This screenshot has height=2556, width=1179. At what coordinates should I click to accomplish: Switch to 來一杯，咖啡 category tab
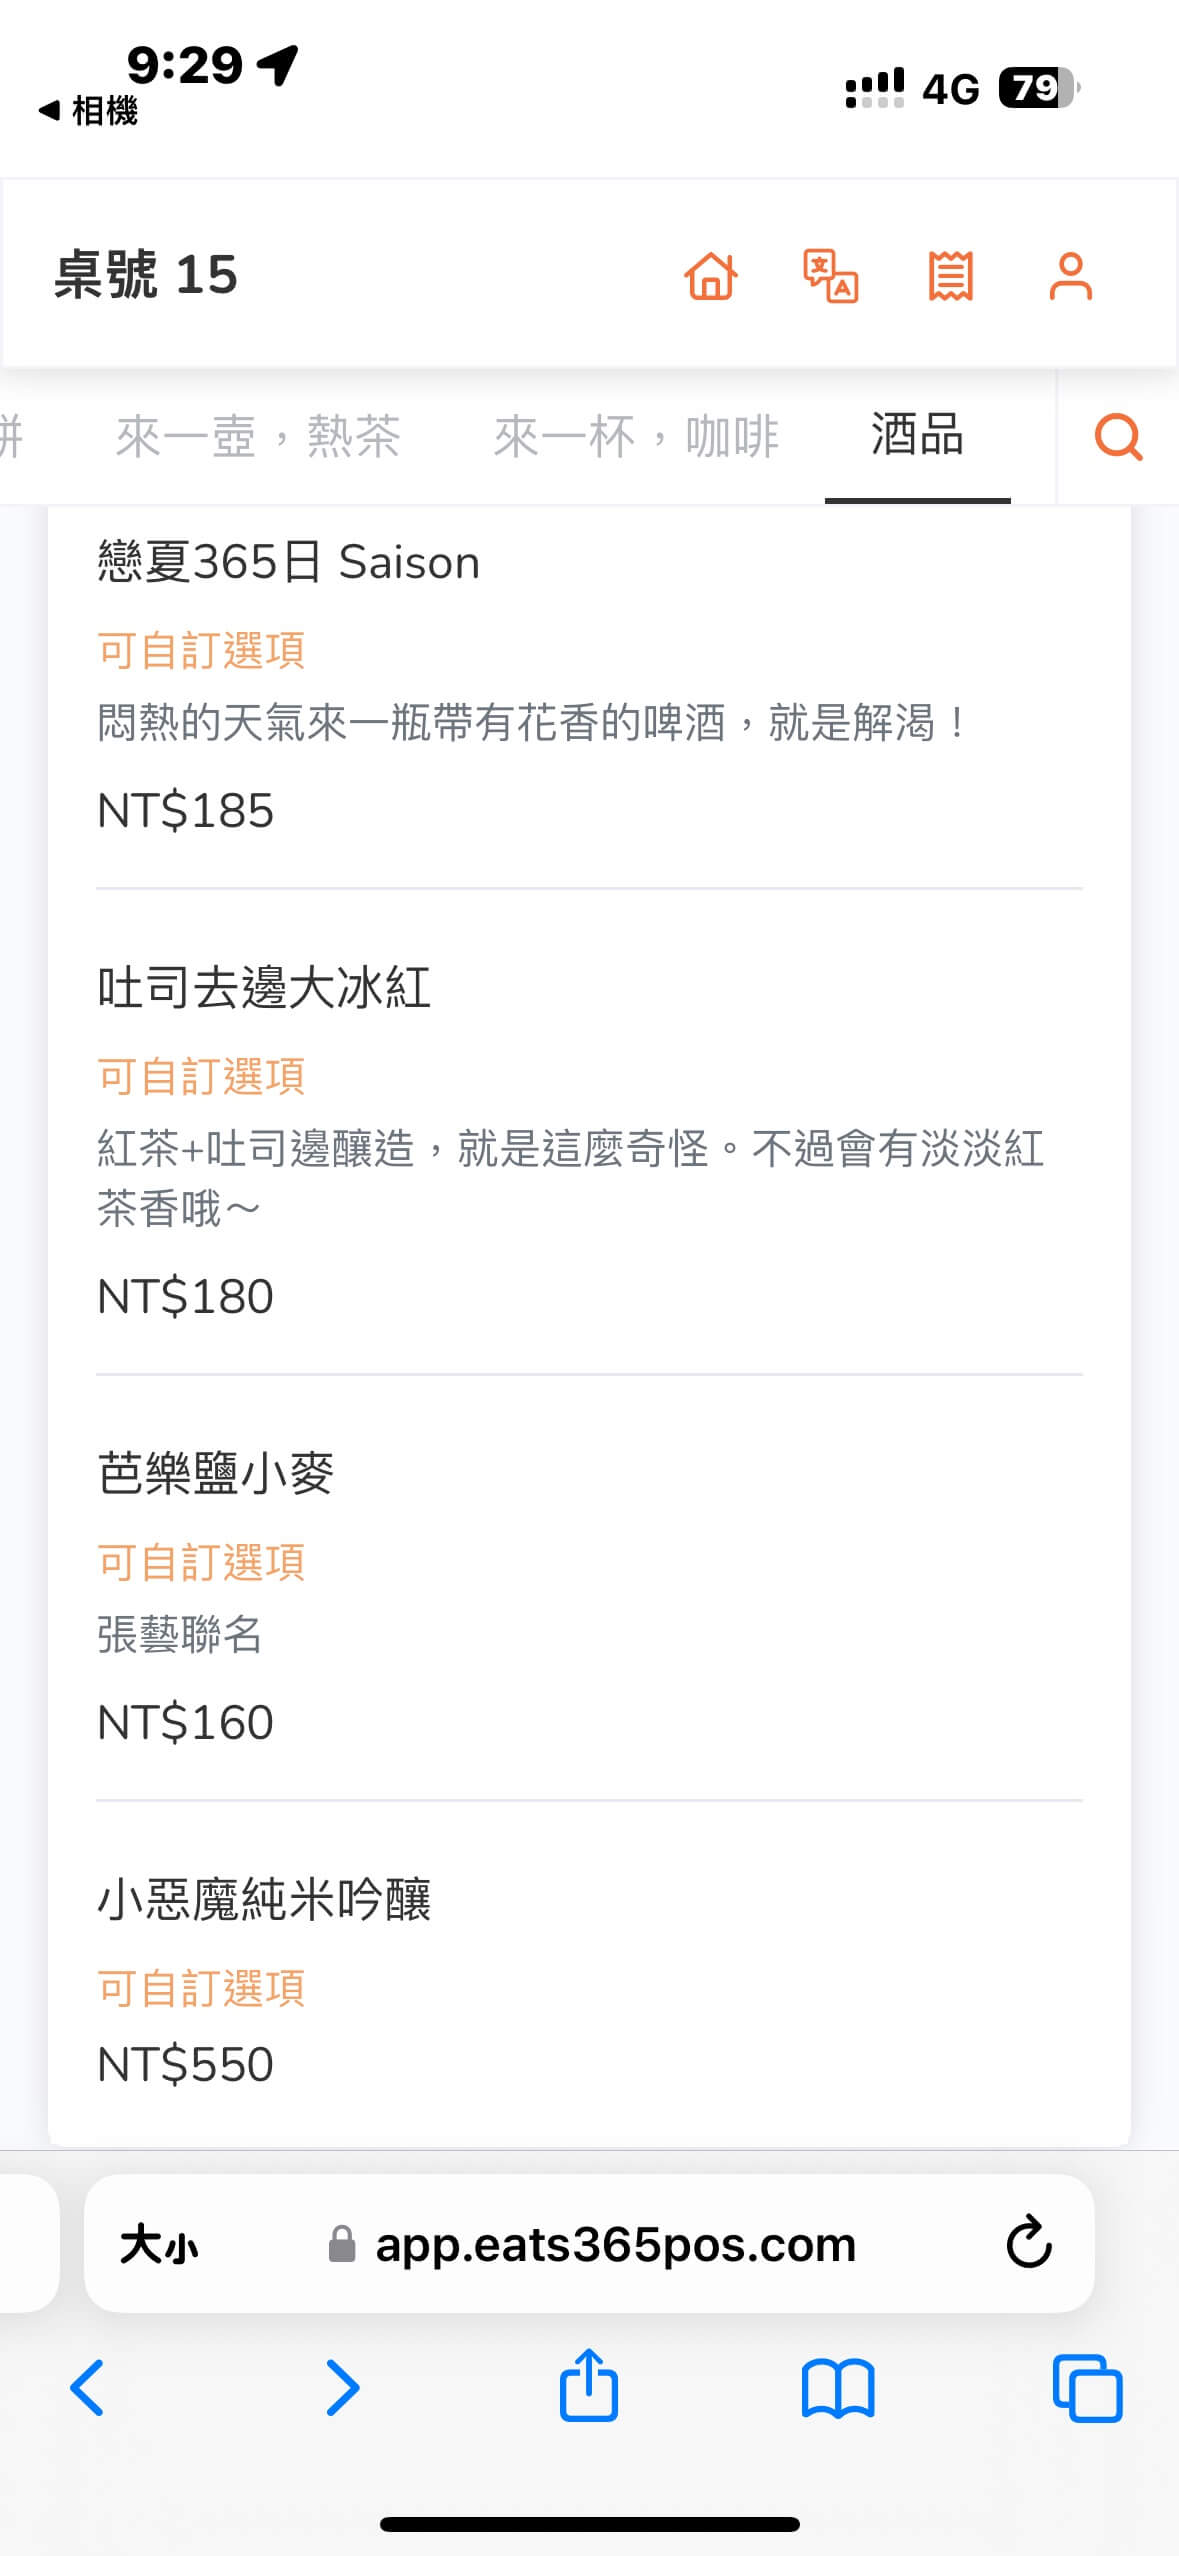pyautogui.click(x=636, y=436)
